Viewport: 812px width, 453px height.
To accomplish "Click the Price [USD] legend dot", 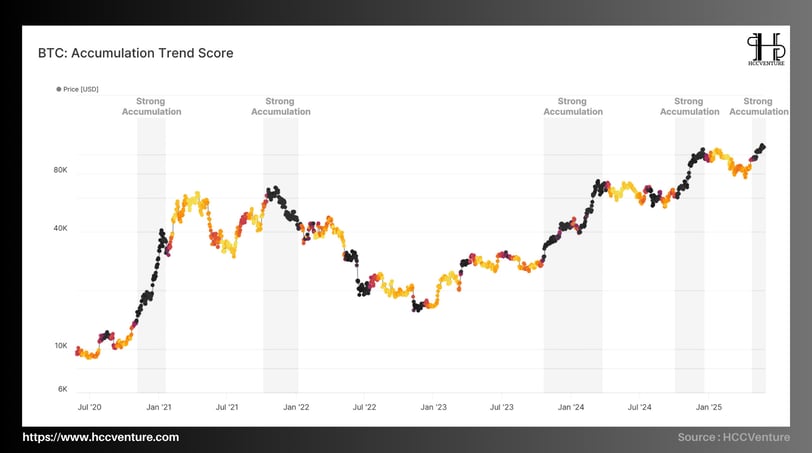I will coord(59,89).
